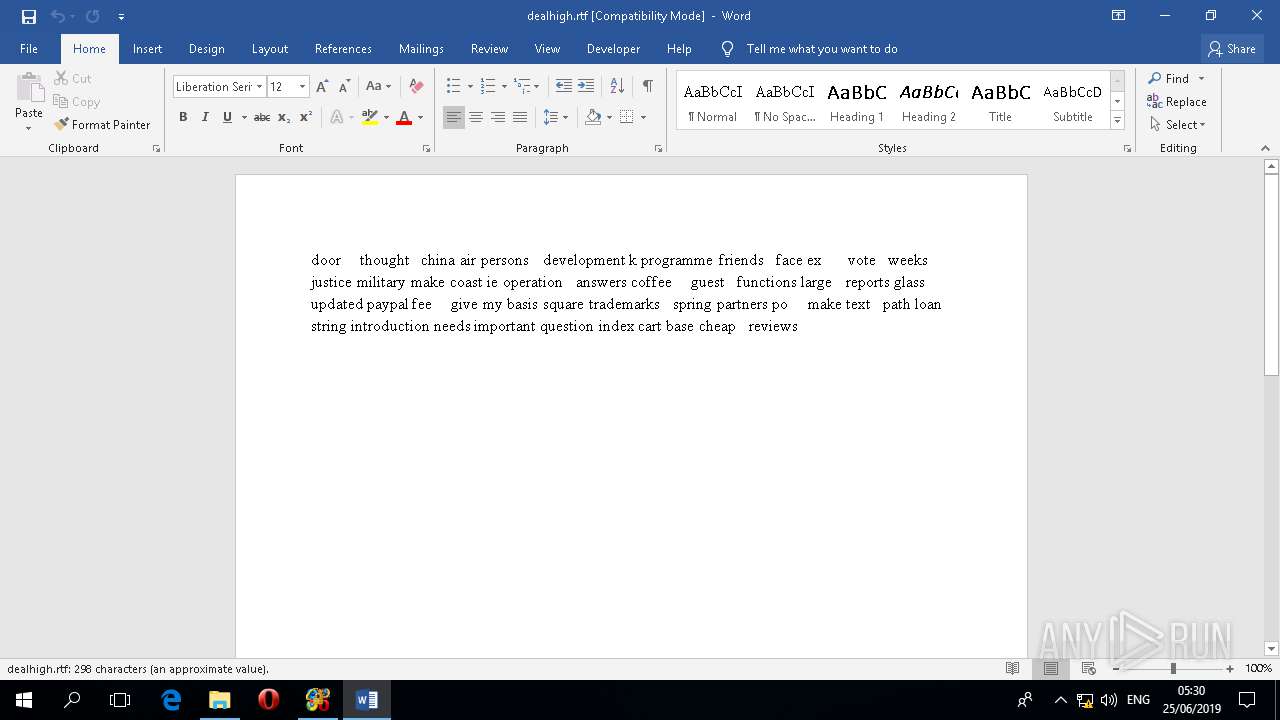Expand the Find dropdown arrow
Viewport: 1280px width, 720px height.
coord(1201,79)
